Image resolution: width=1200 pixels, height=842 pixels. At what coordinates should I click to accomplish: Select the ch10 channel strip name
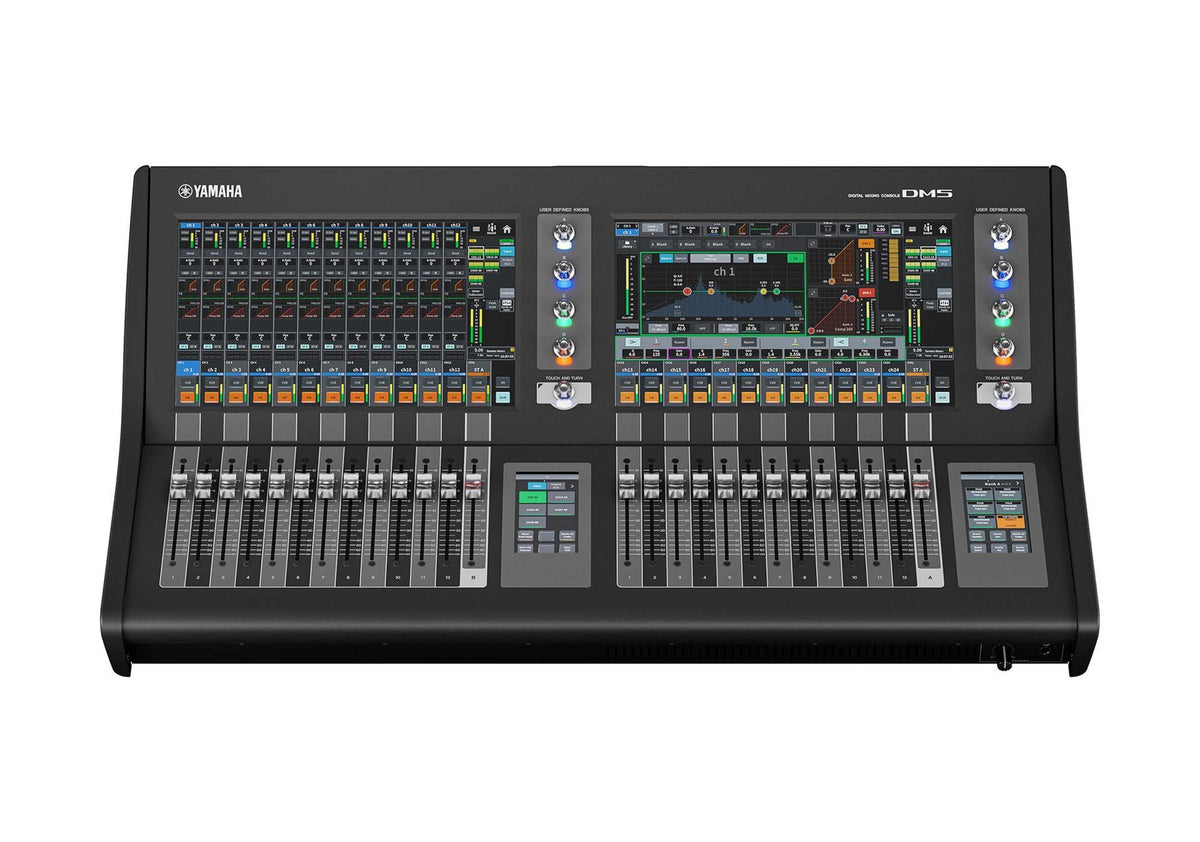click(x=406, y=370)
